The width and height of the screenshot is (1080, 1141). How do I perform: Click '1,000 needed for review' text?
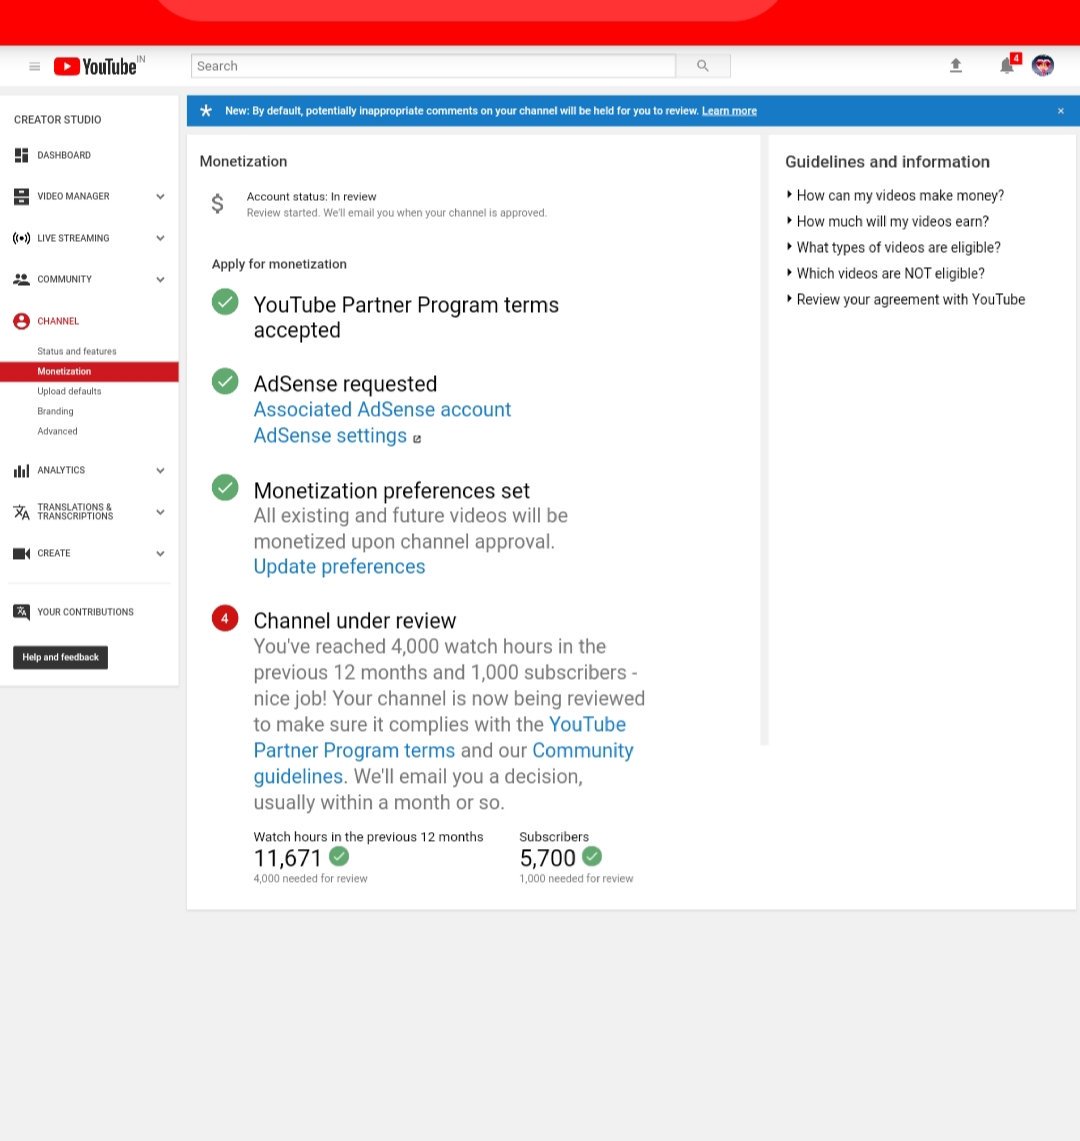(576, 878)
